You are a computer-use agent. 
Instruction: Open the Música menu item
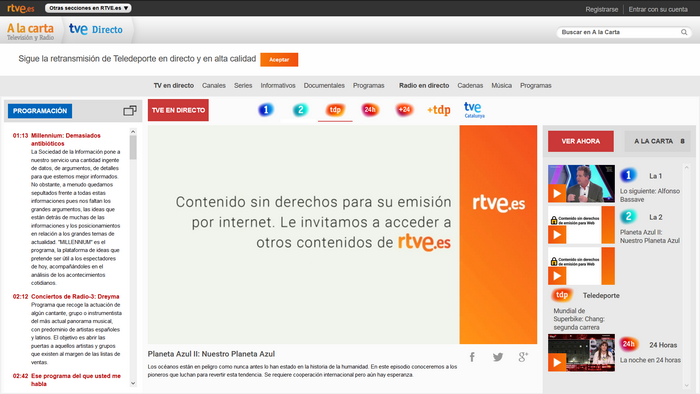click(x=501, y=85)
